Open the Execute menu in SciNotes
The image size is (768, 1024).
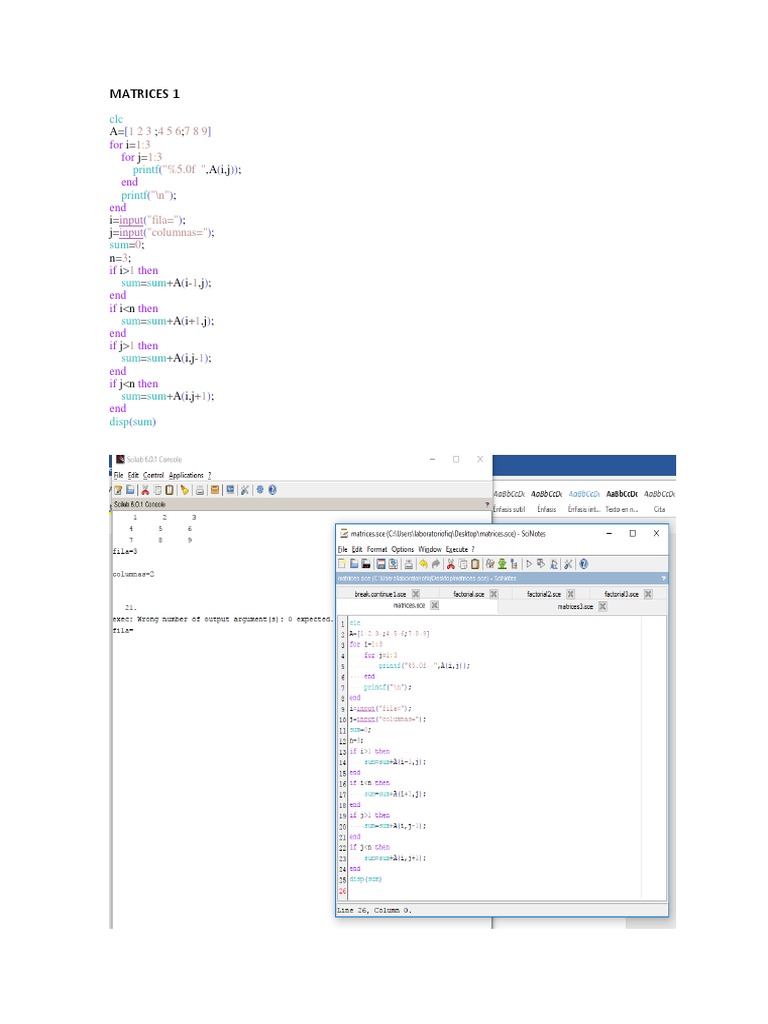pos(456,549)
